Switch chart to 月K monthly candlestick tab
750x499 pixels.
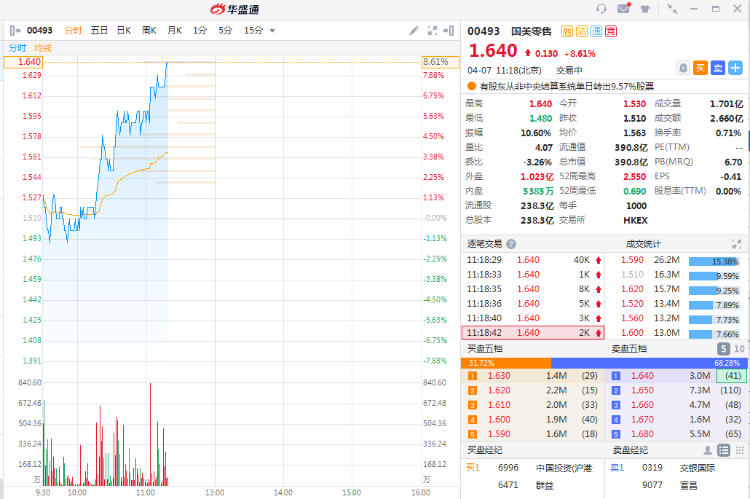coord(175,31)
